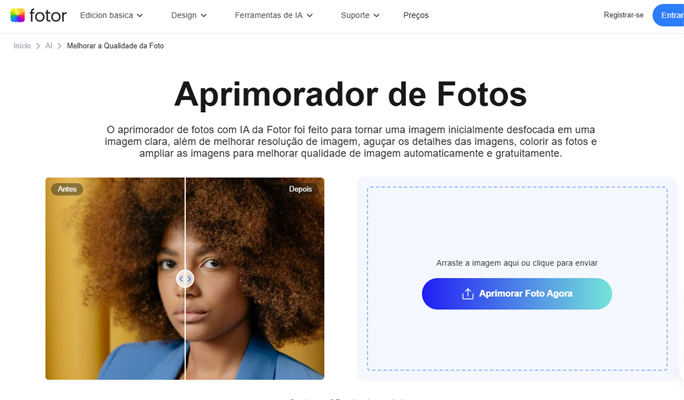The height and width of the screenshot is (400, 684).
Task: Click the dashed image drop area
Action: [x=517, y=278]
